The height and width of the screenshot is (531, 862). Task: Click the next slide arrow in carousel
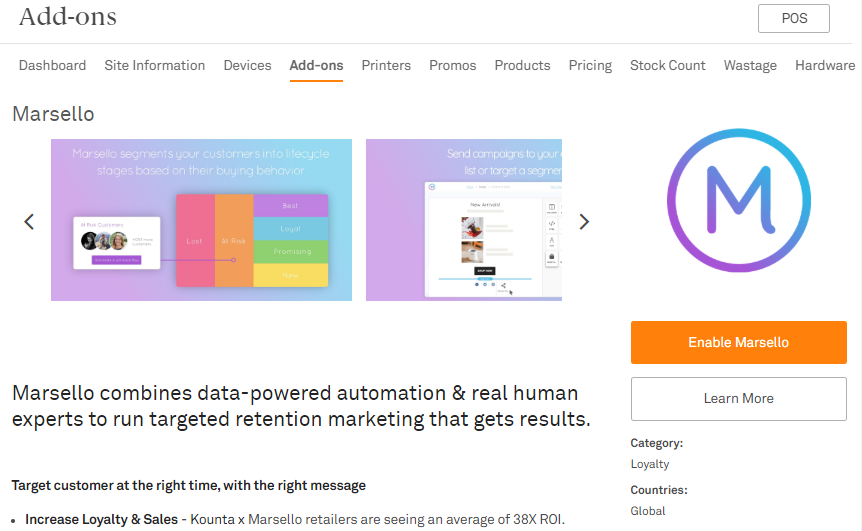click(x=584, y=222)
